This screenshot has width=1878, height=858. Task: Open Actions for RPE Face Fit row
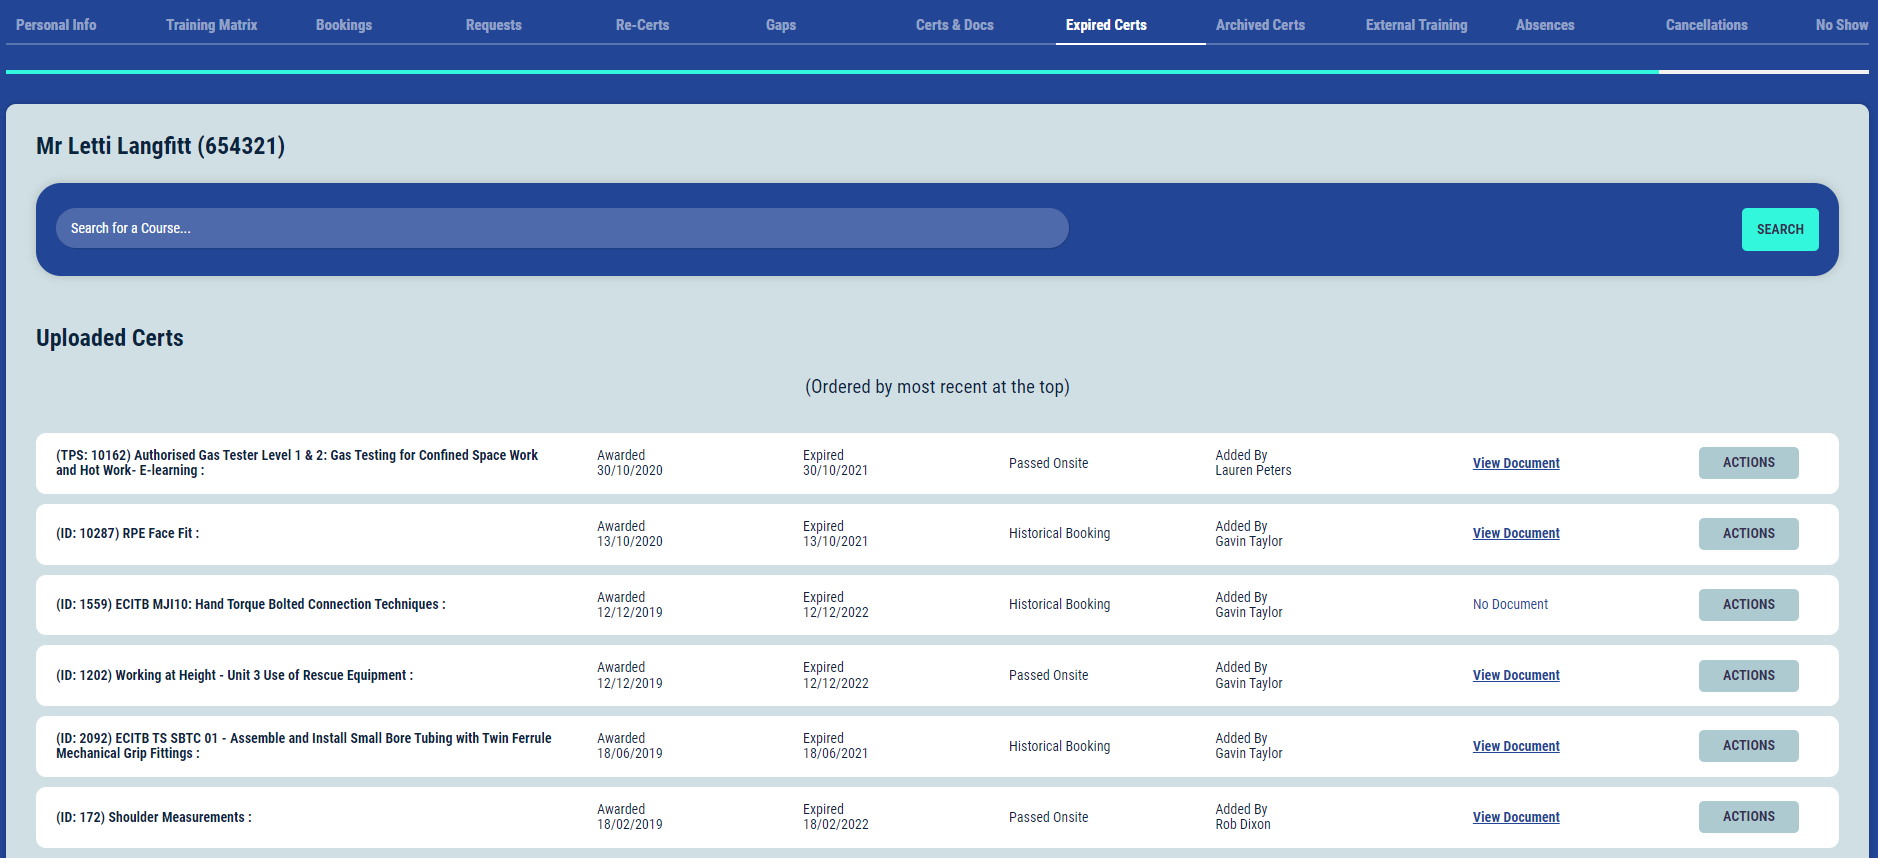(x=1747, y=534)
